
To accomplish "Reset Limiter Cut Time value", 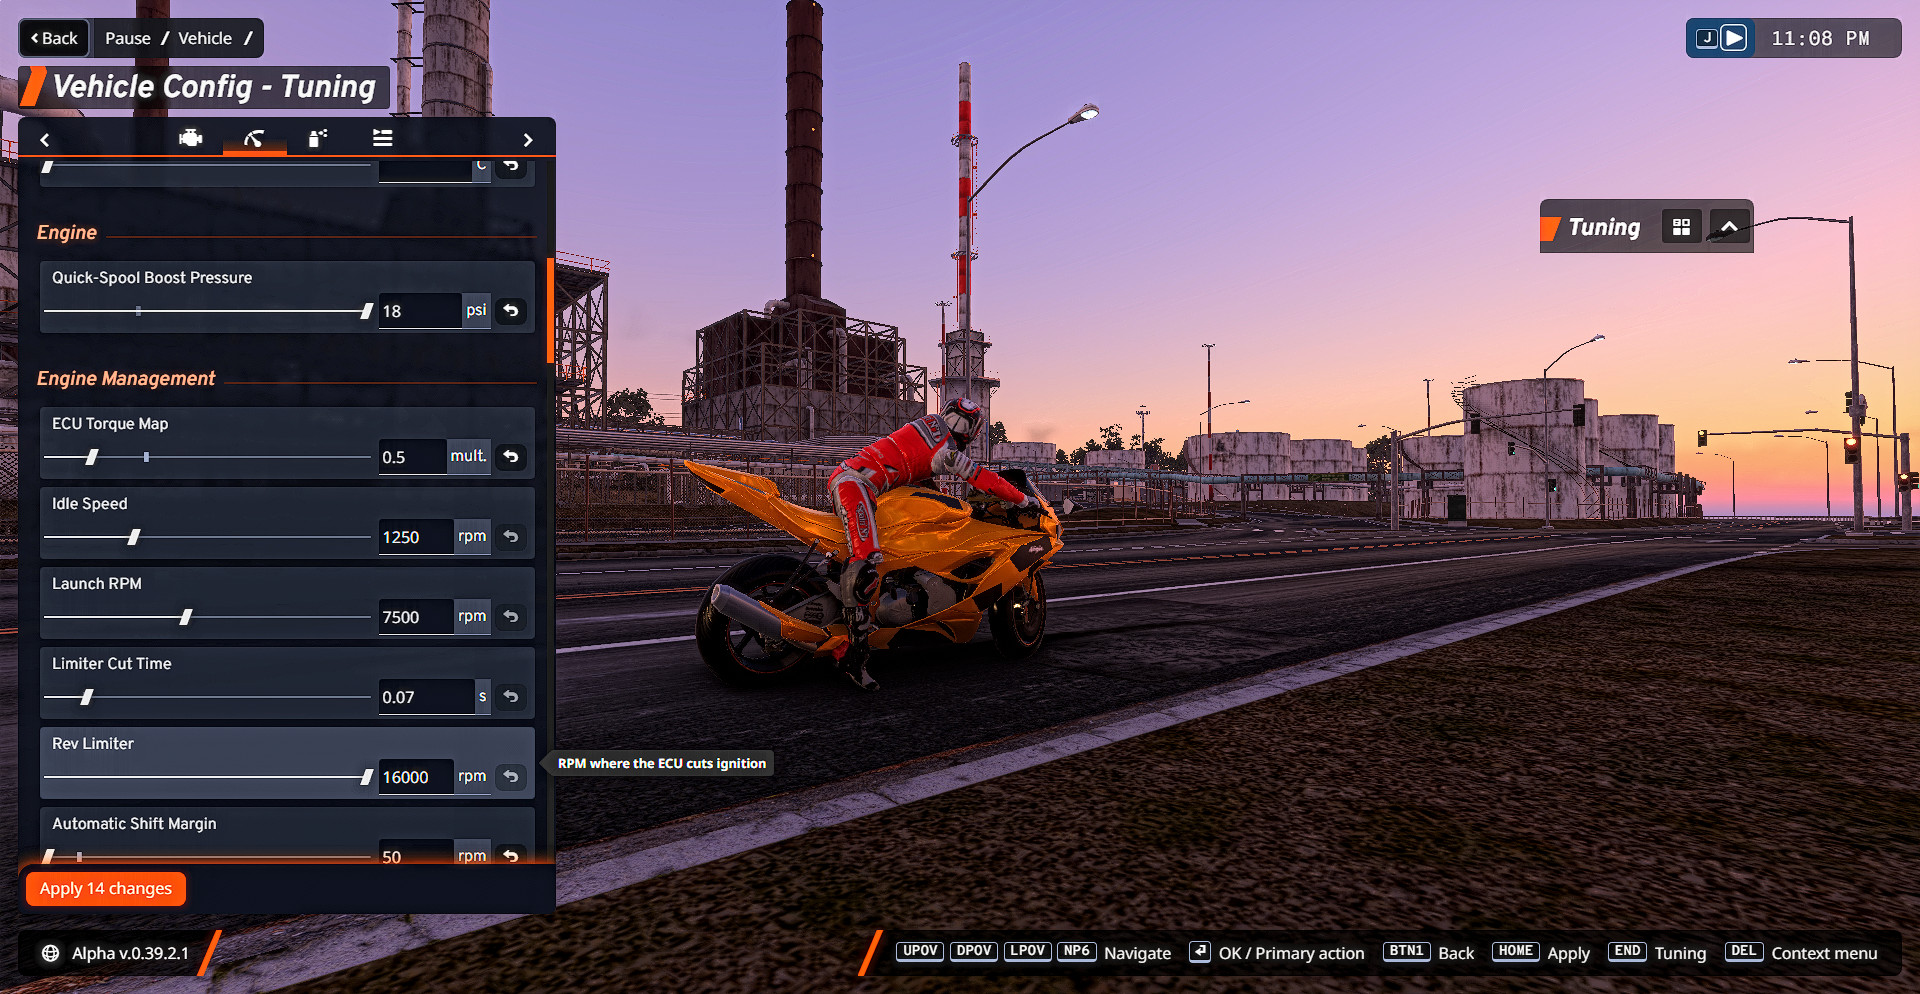I will pyautogui.click(x=511, y=697).
